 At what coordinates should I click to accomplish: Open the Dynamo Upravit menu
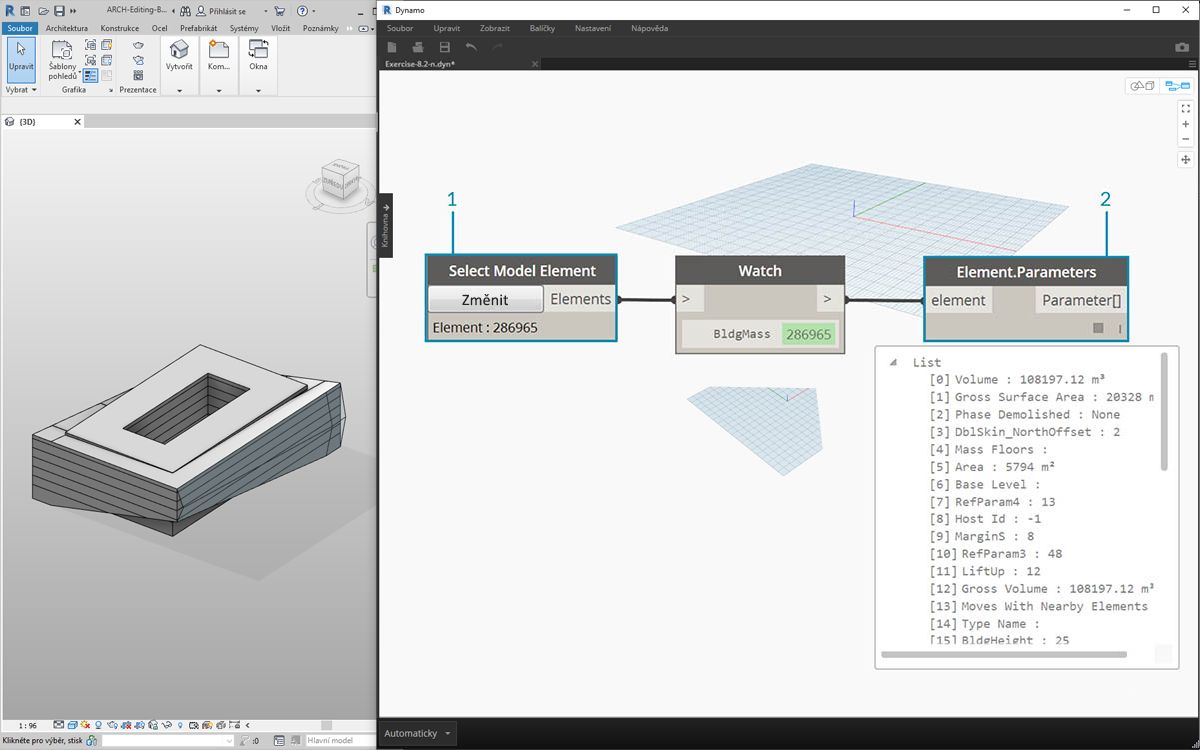click(x=447, y=28)
